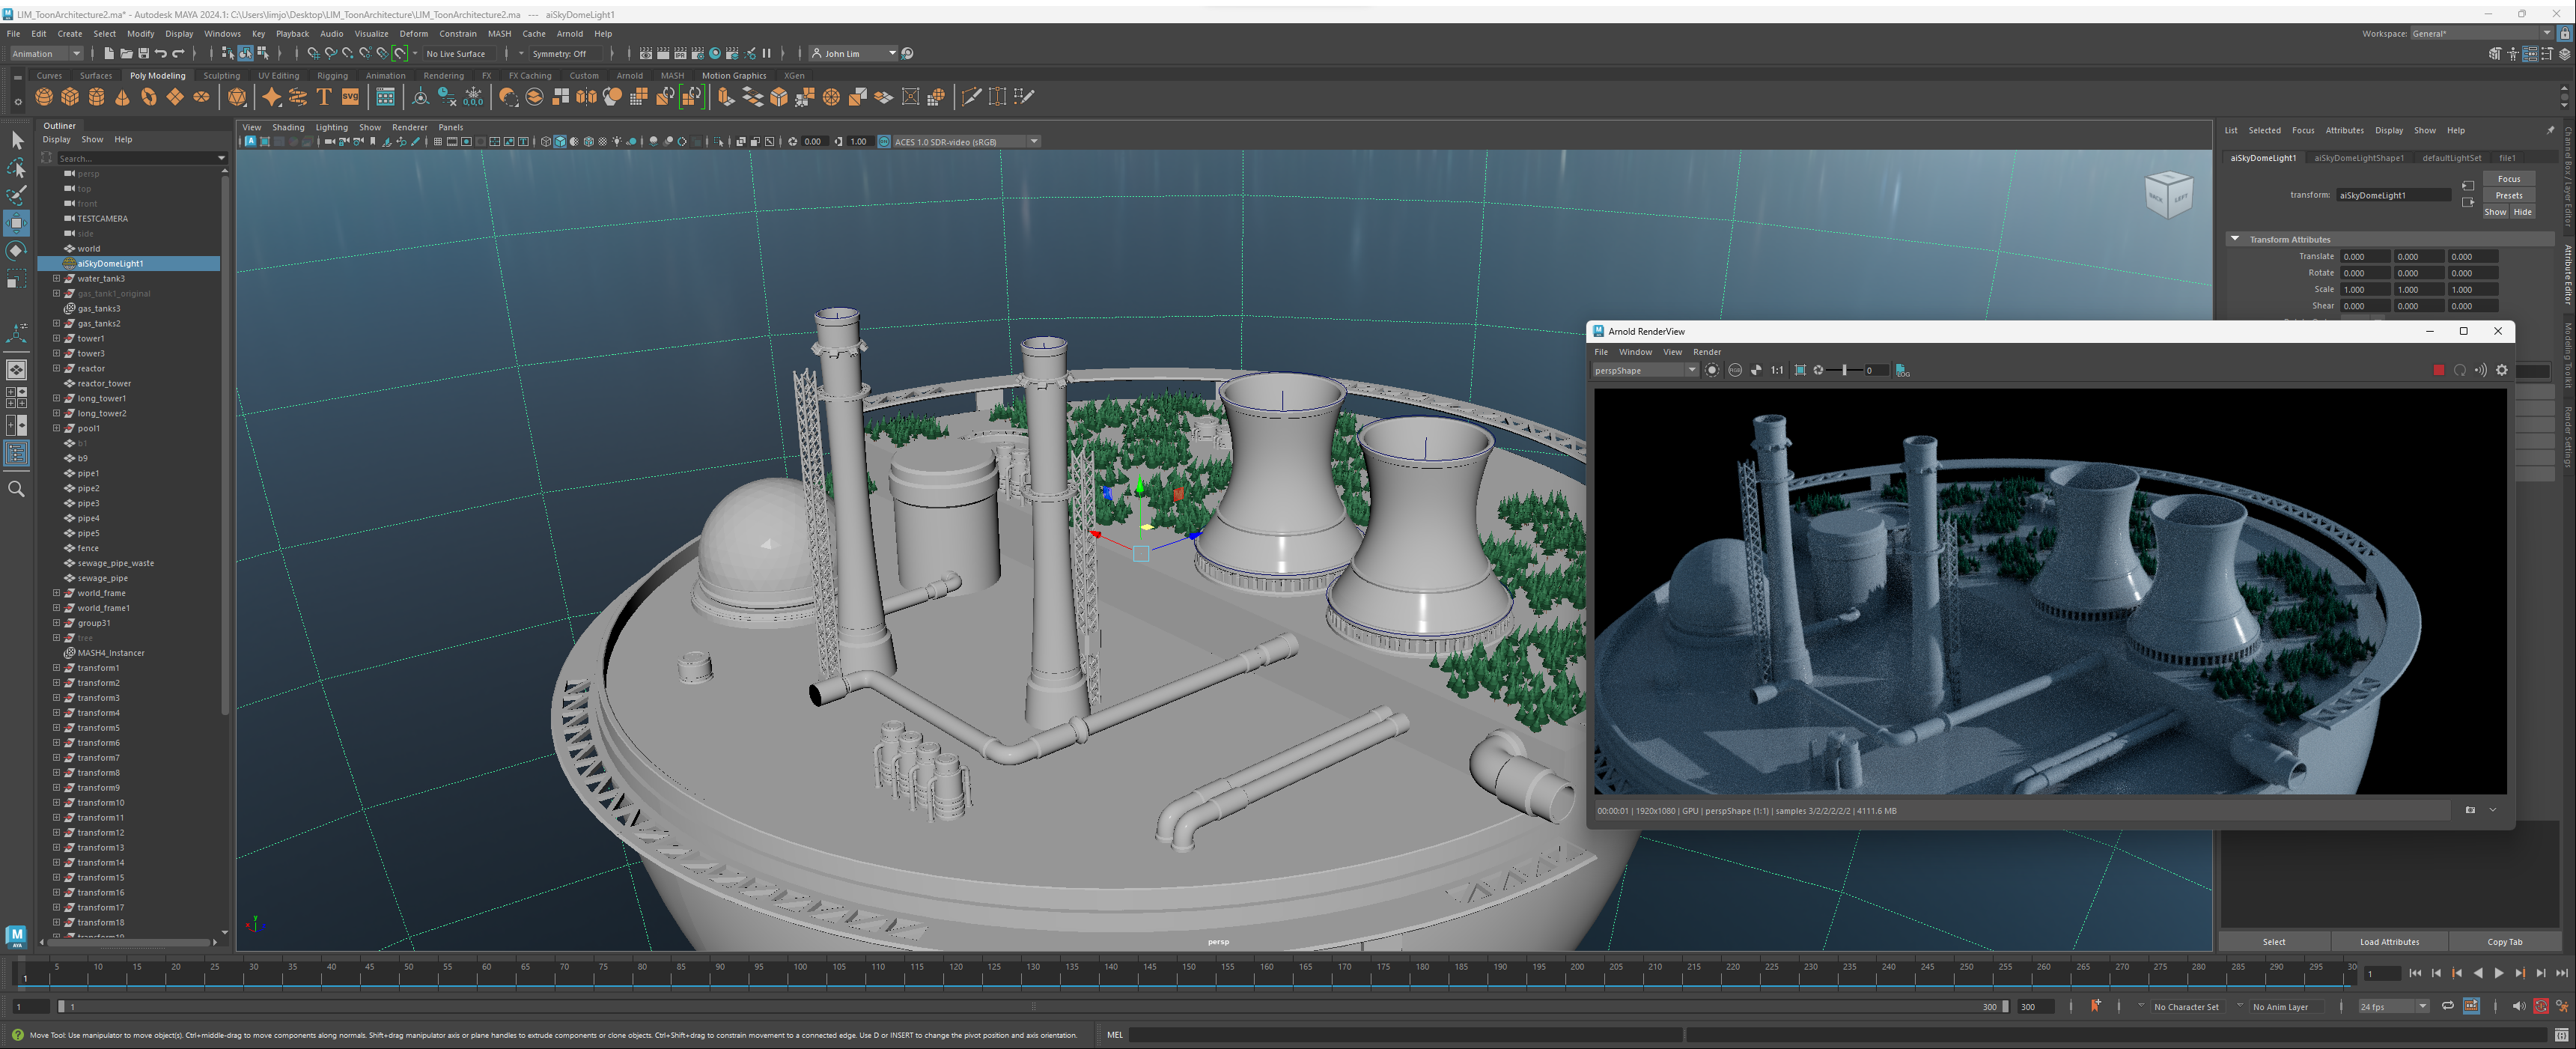Toggle the viewport color management button
2576x1049 pixels.
coord(883,142)
